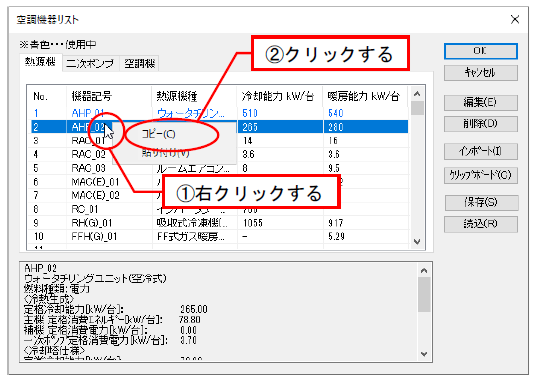The width and height of the screenshot is (534, 380).
Task: Close the 空調機器リスト dialog window
Action: [x=515, y=19]
